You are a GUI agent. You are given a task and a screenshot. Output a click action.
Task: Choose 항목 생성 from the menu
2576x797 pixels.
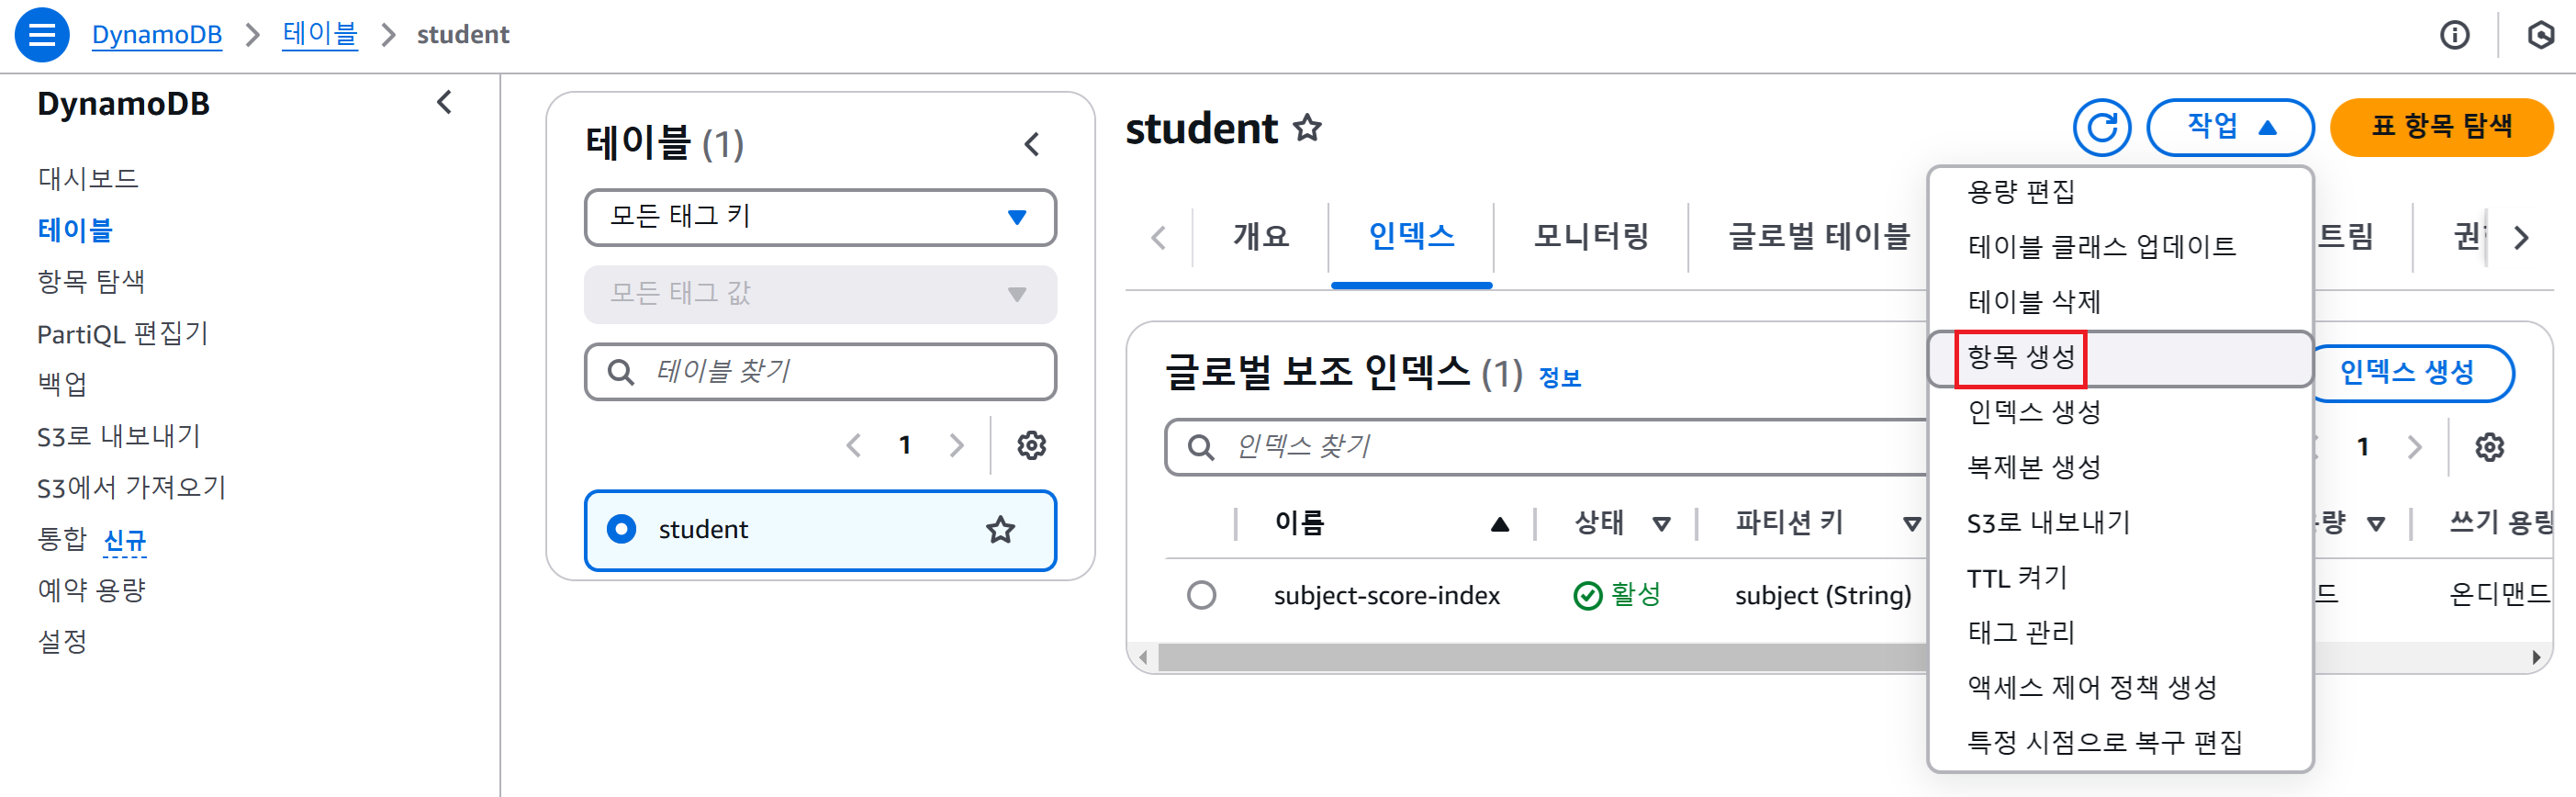point(2020,358)
